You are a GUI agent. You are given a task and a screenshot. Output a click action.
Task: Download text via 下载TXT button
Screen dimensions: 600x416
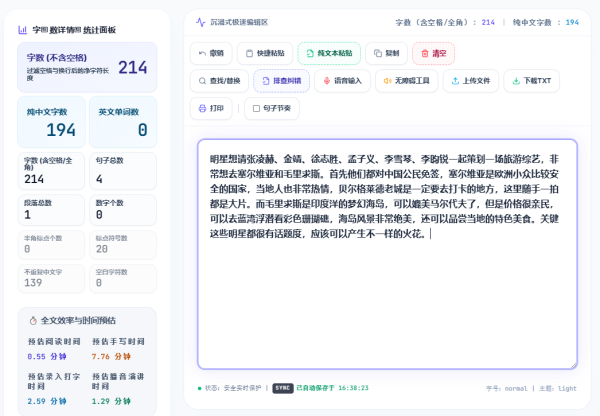tap(532, 81)
